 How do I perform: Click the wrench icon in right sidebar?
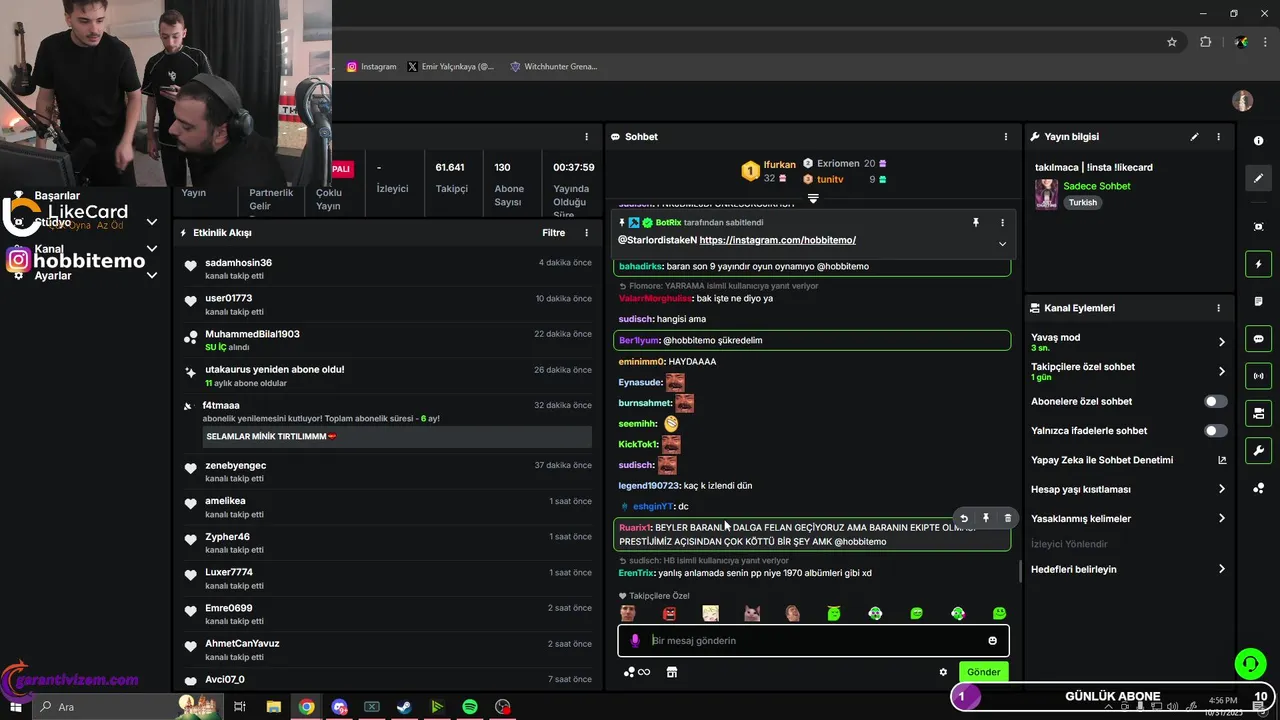pos(1258,450)
